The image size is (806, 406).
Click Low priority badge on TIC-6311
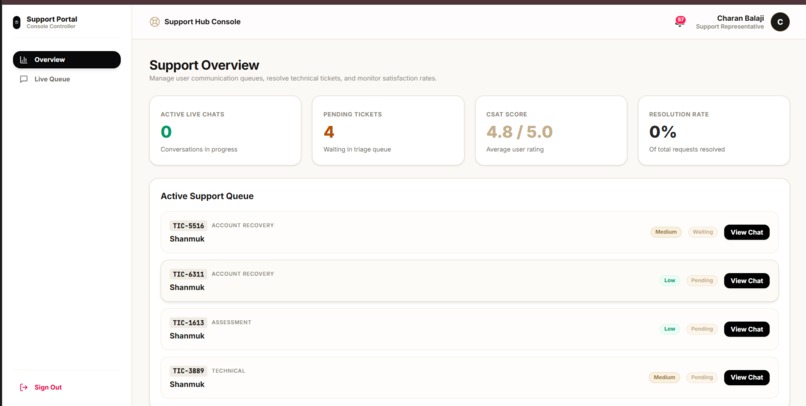(669, 281)
